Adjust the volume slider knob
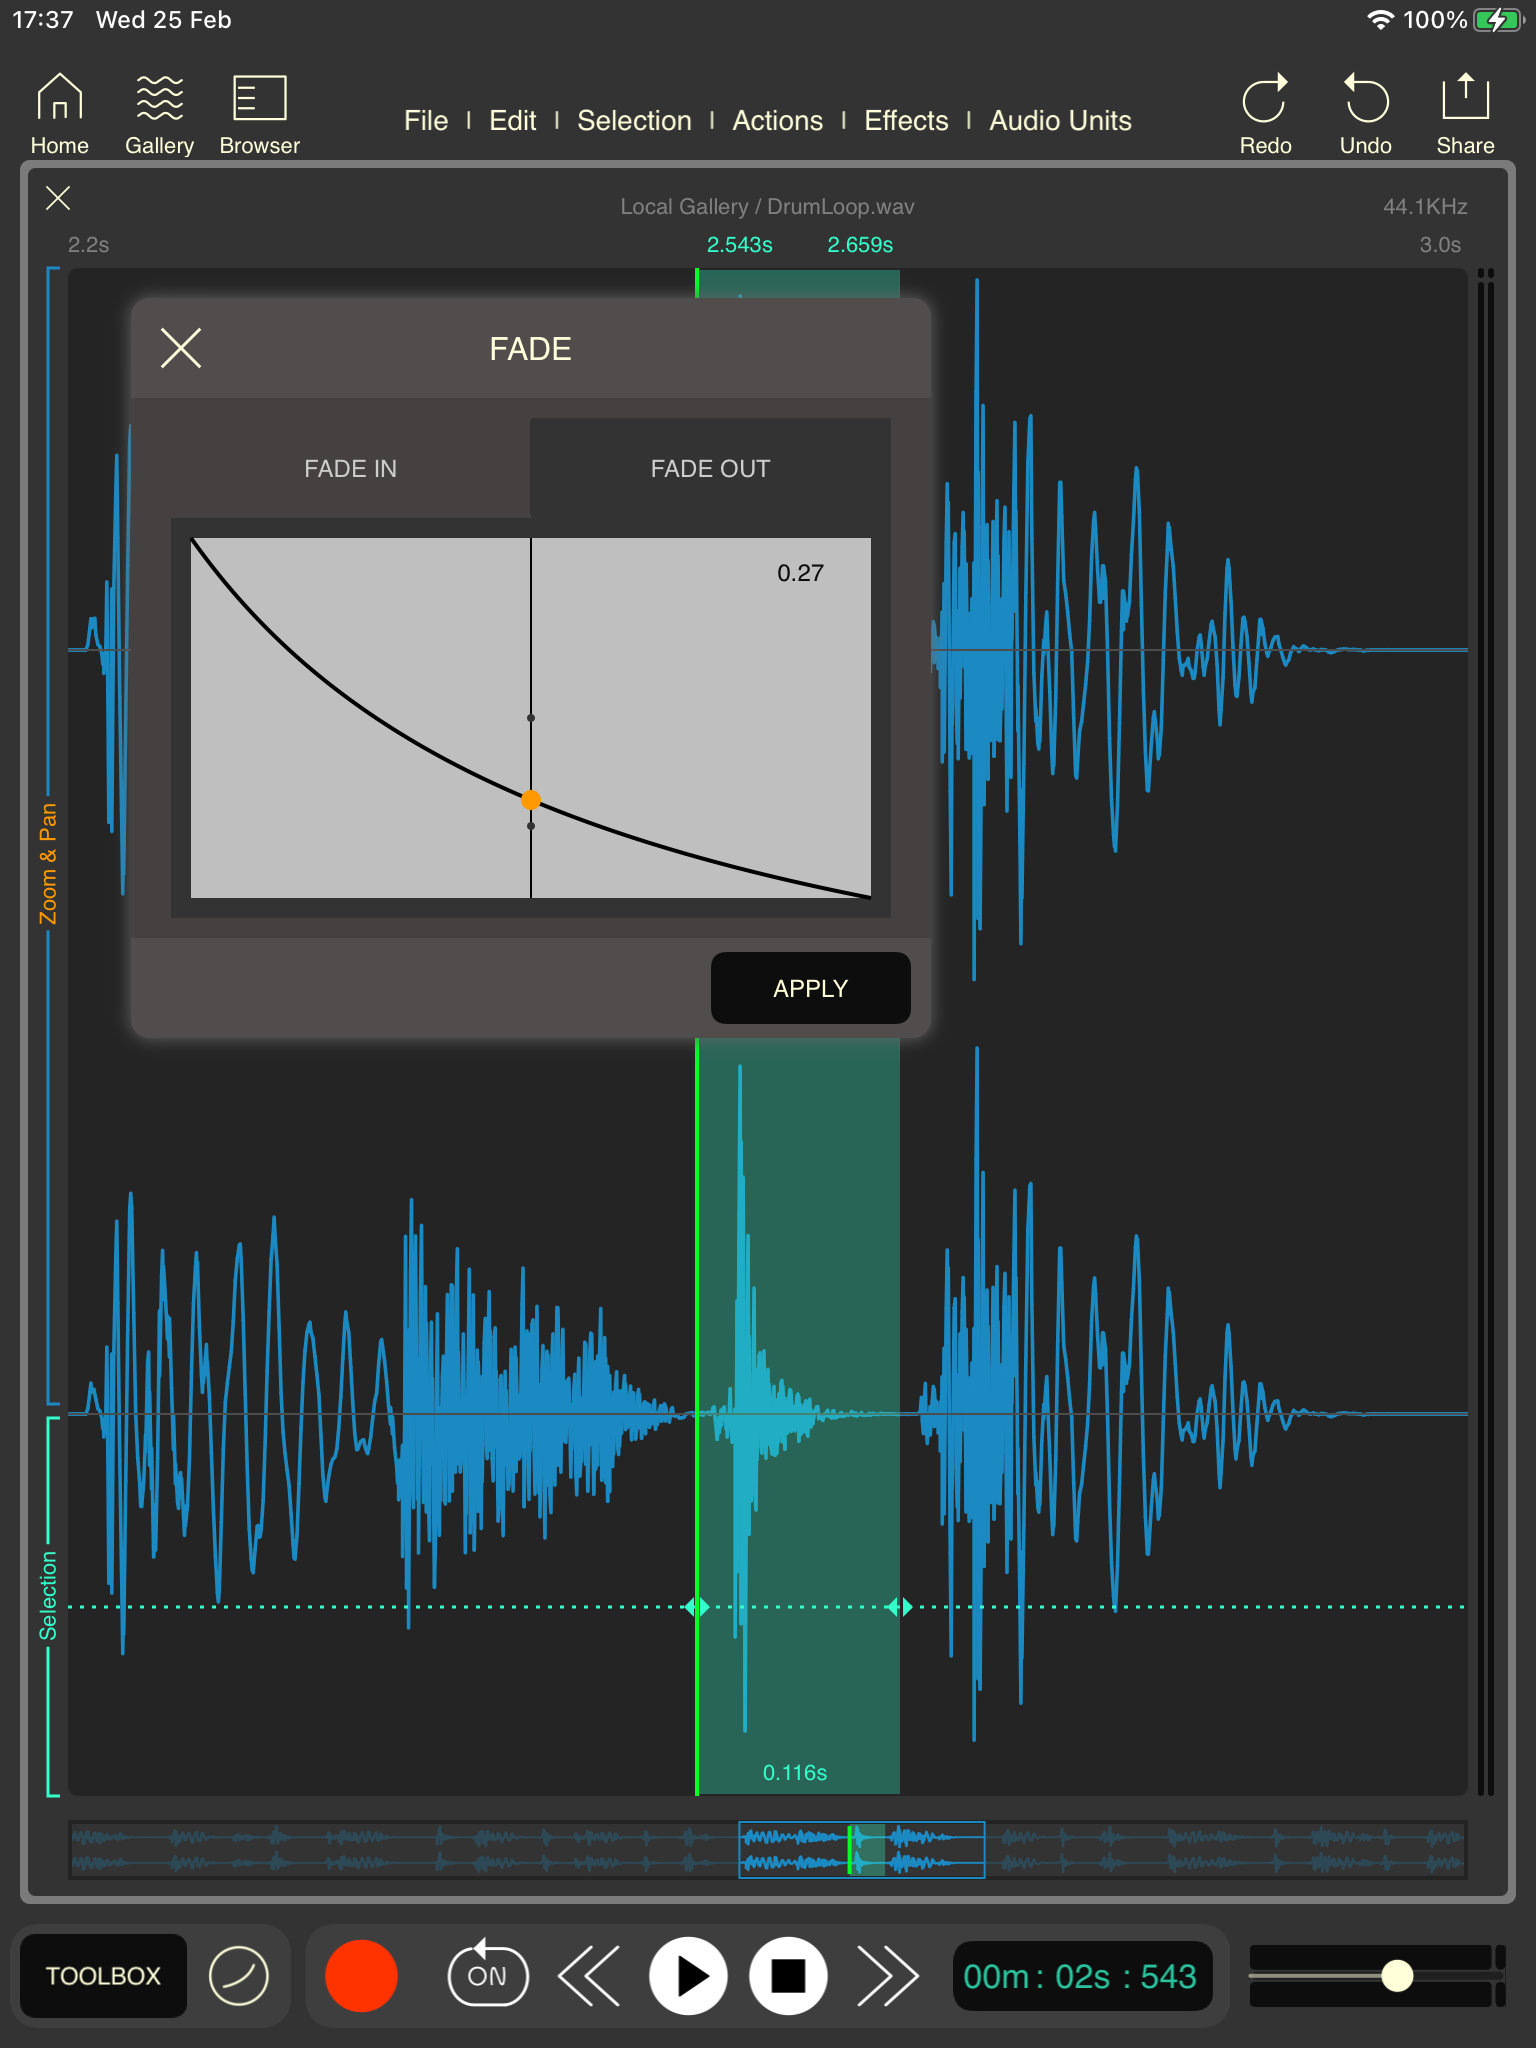 [1397, 1975]
